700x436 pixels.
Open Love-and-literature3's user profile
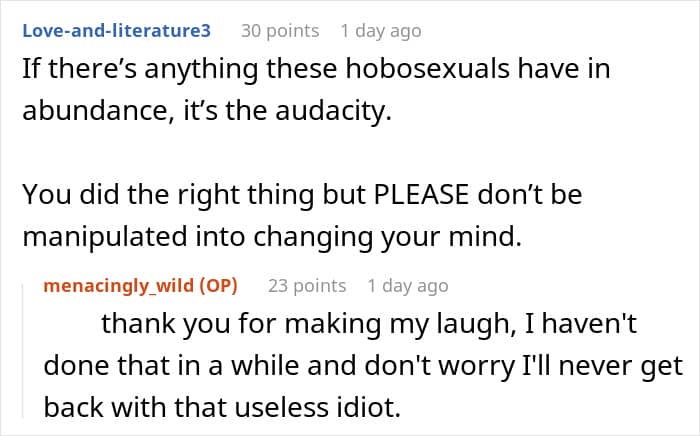[x=116, y=31]
